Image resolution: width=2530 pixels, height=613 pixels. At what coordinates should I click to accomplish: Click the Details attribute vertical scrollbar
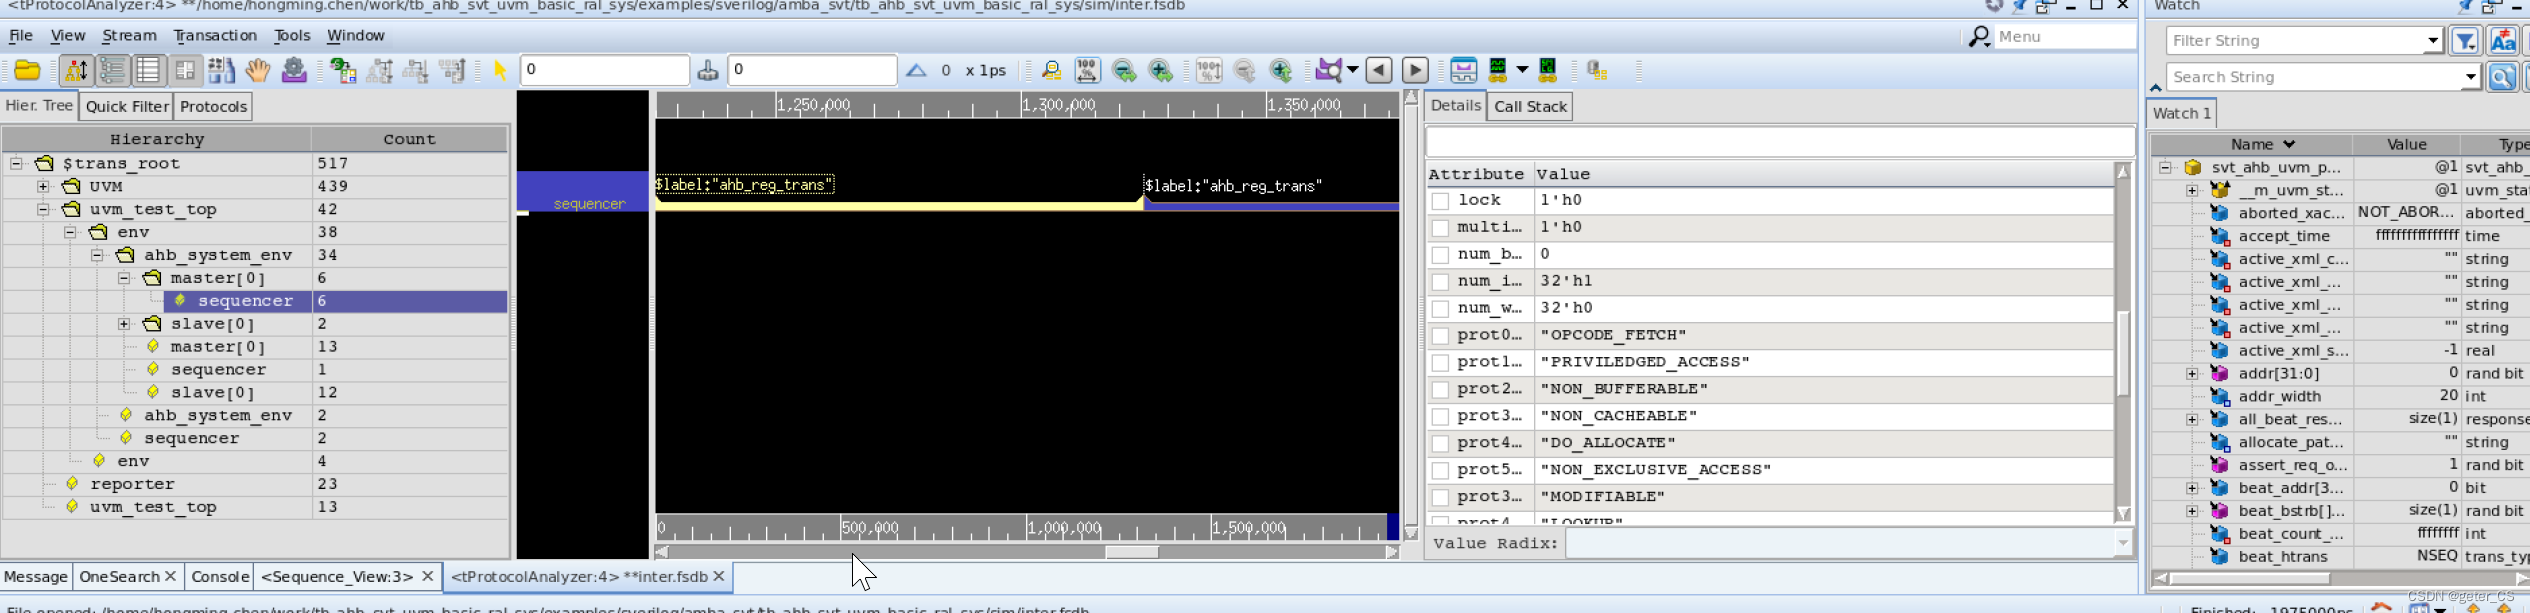2123,354
